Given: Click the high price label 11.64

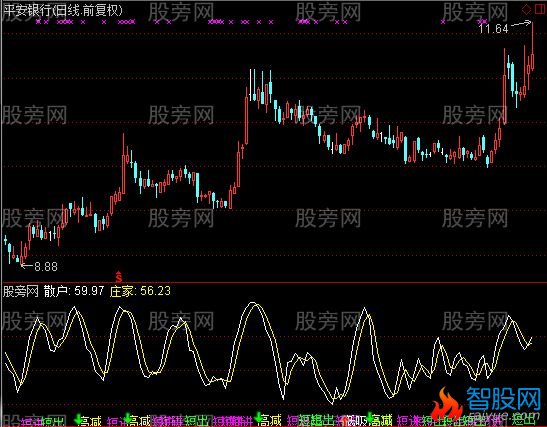Looking at the screenshot, I should (x=493, y=29).
